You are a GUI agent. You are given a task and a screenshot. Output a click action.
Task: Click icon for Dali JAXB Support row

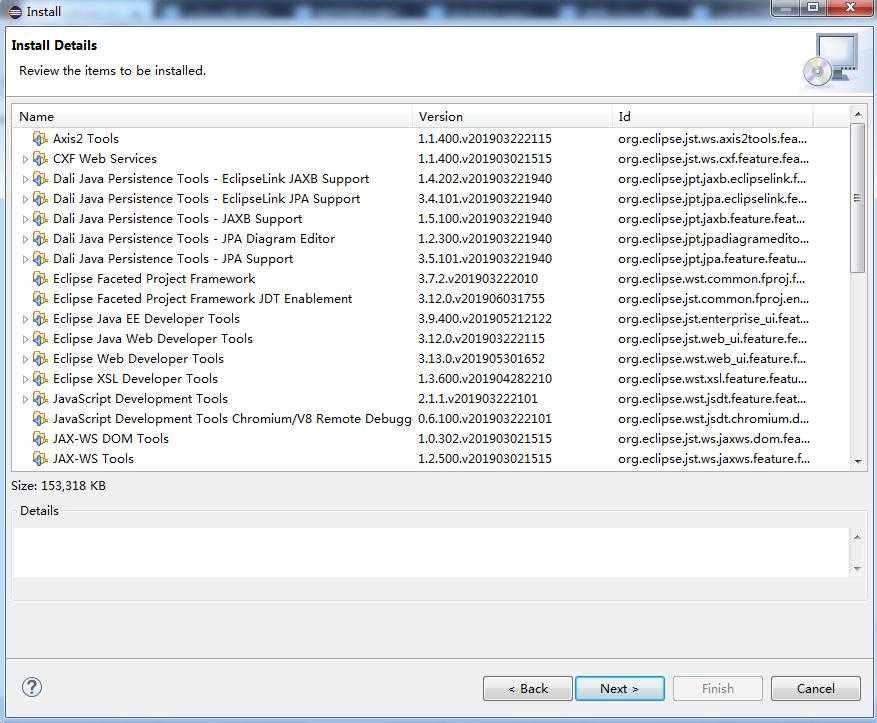pos(40,218)
